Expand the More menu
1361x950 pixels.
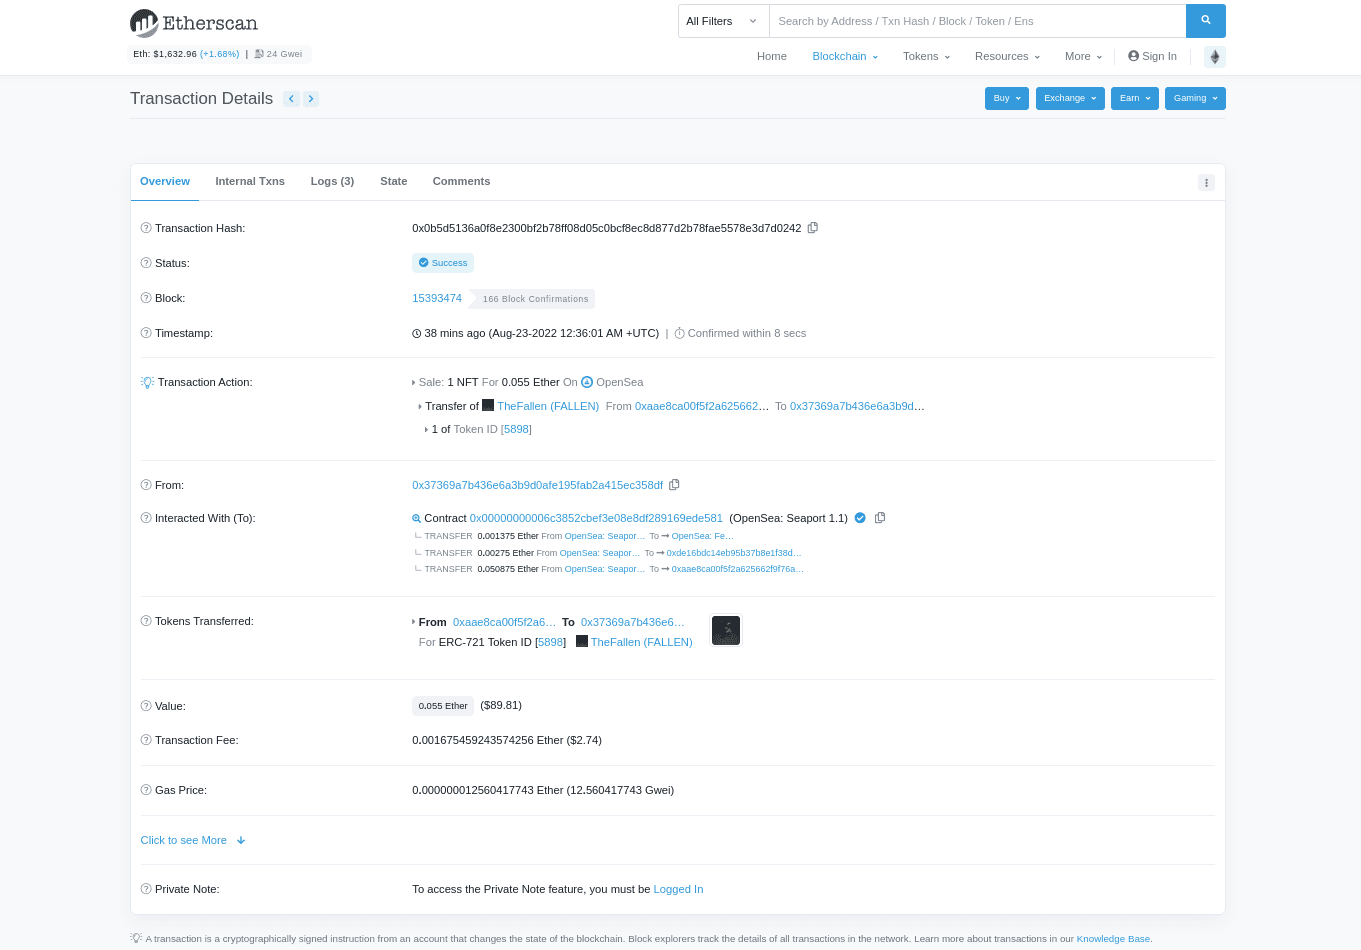click(x=1083, y=56)
